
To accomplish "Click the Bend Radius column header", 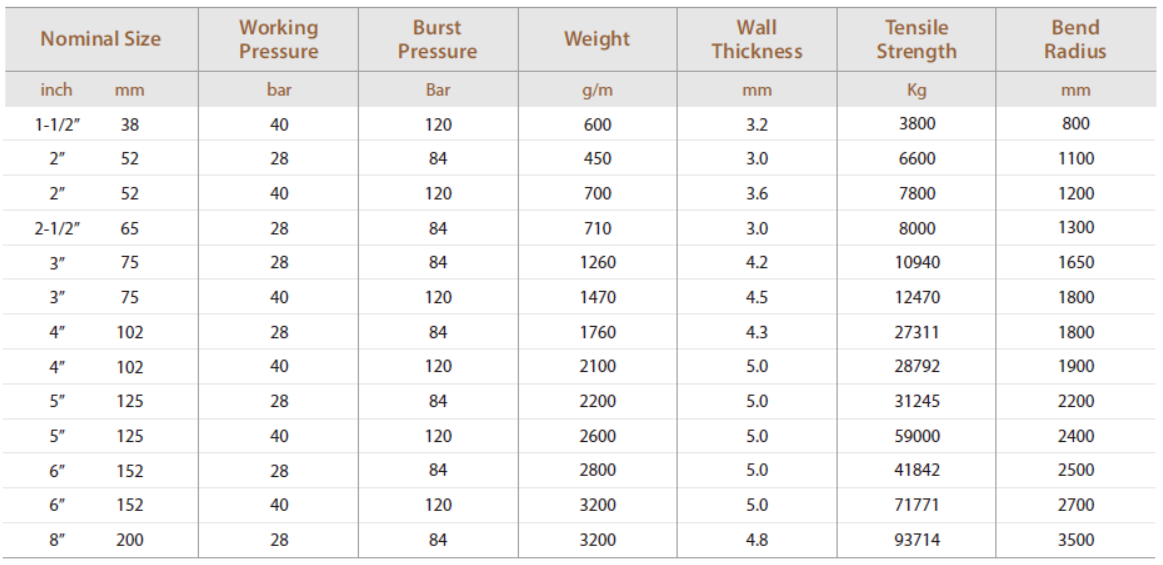I will click(1075, 40).
